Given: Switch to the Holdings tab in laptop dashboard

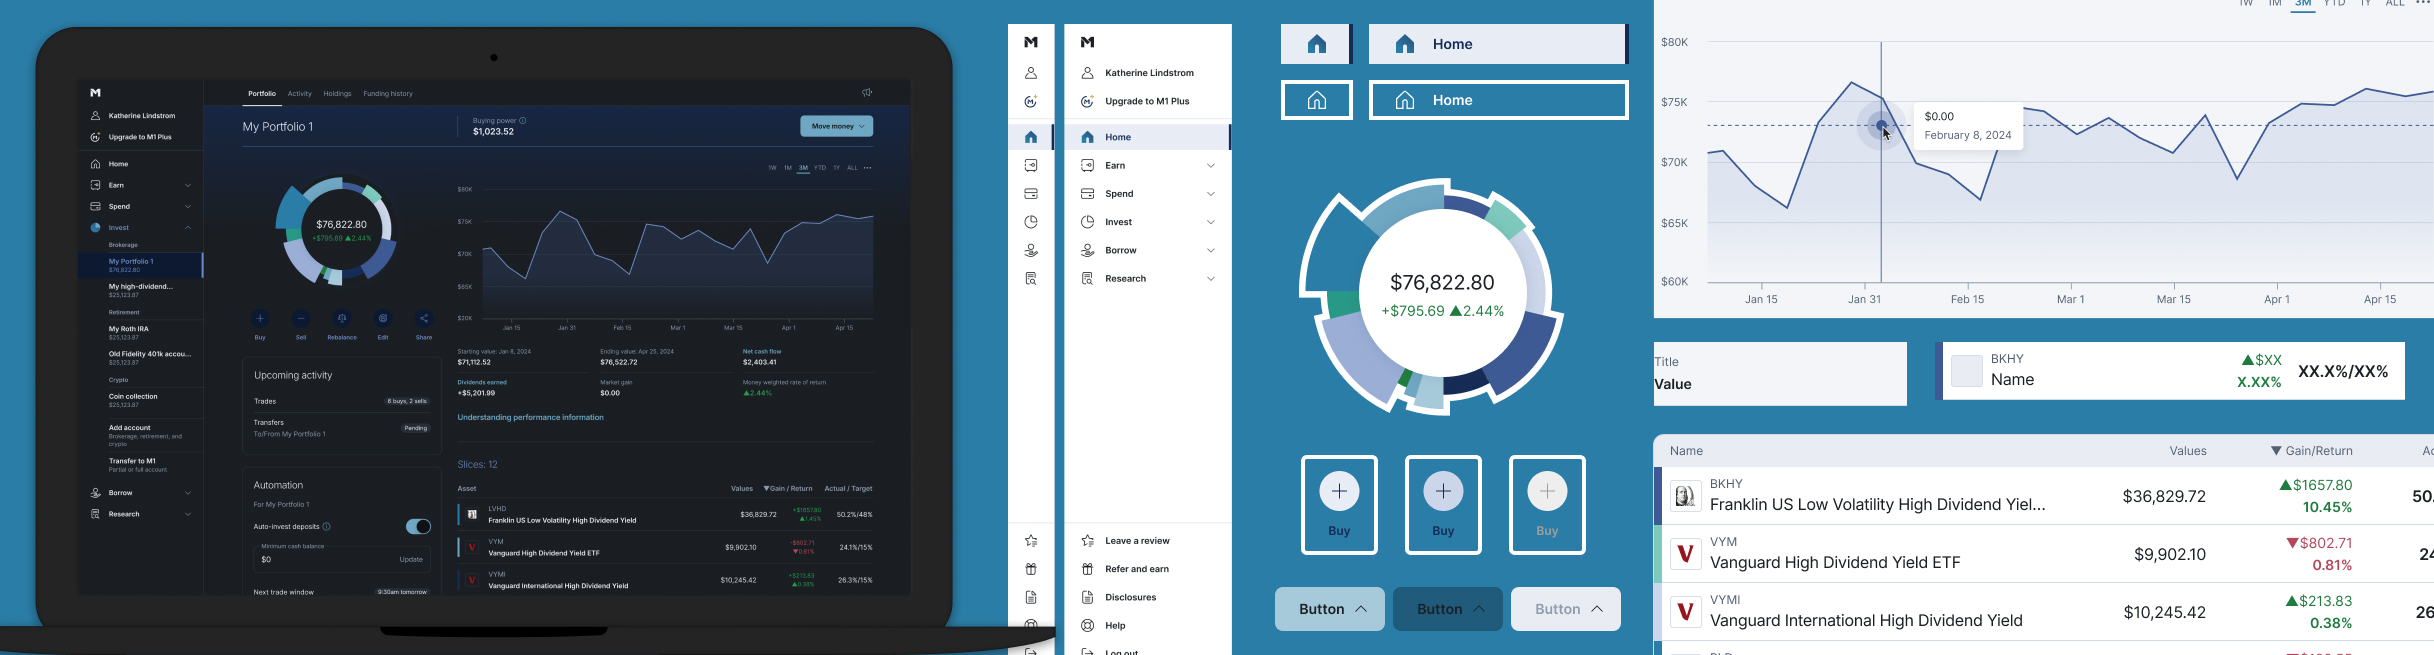Looking at the screenshot, I should tap(337, 94).
